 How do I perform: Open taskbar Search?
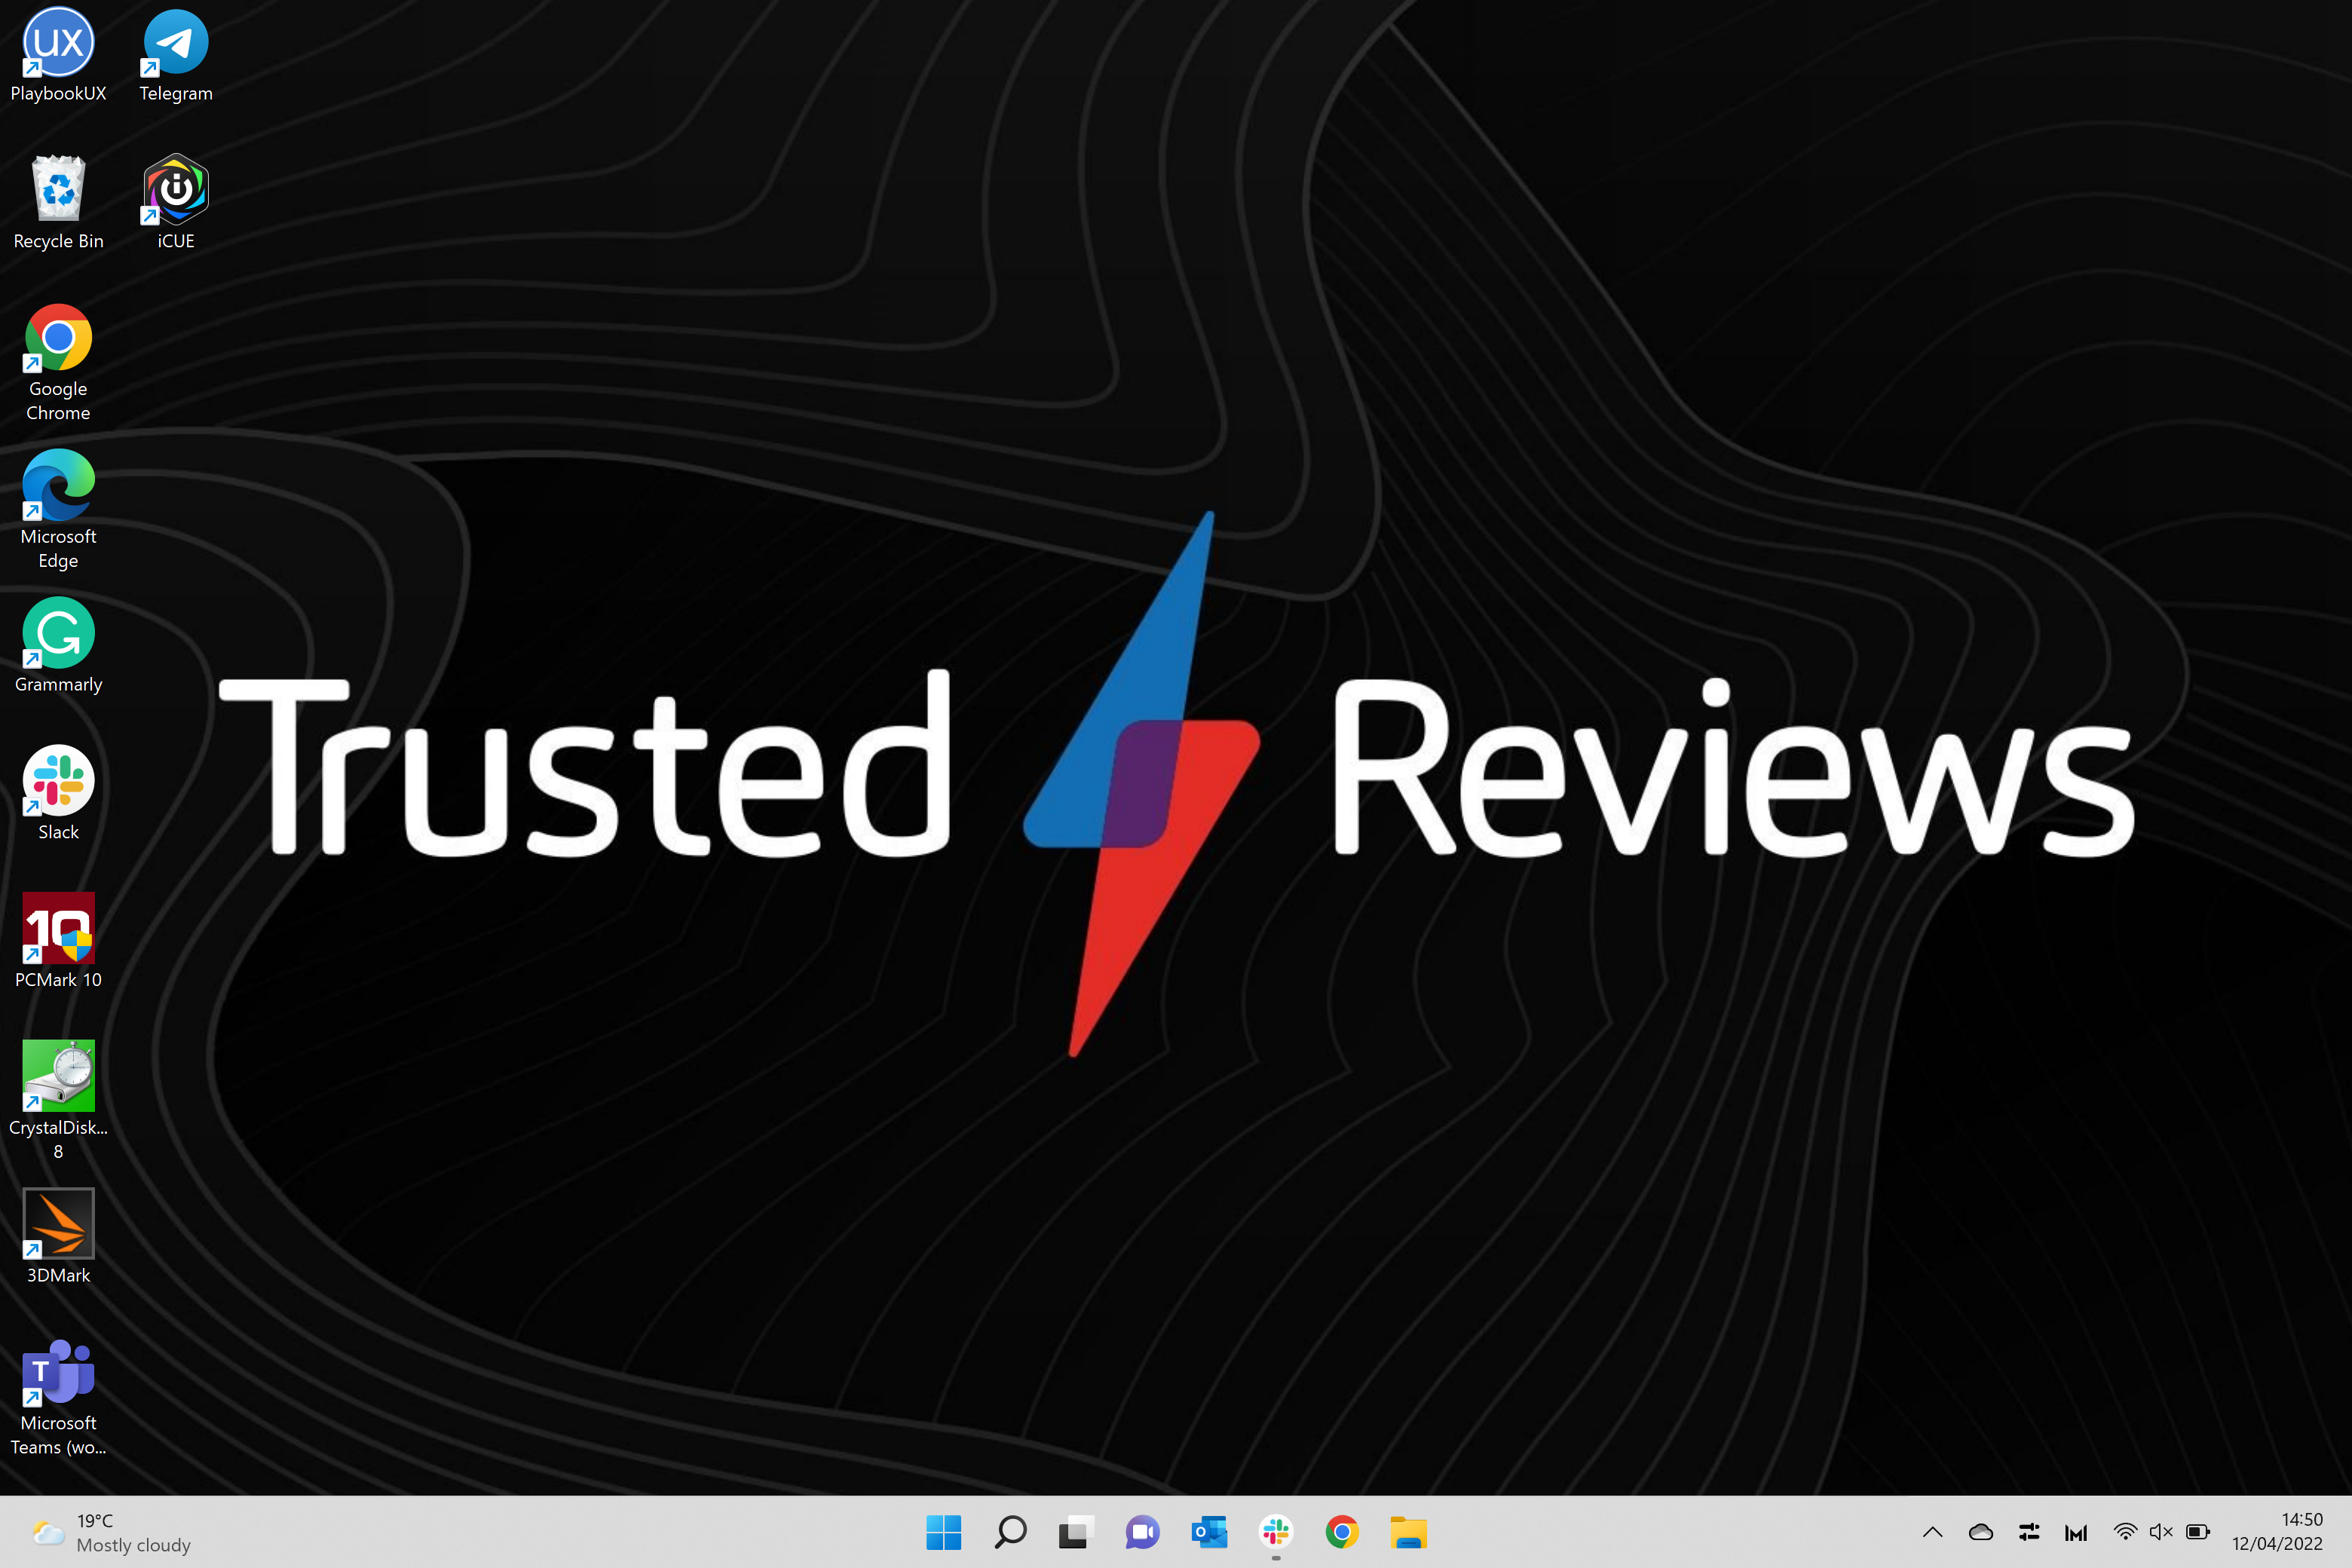coord(1010,1532)
